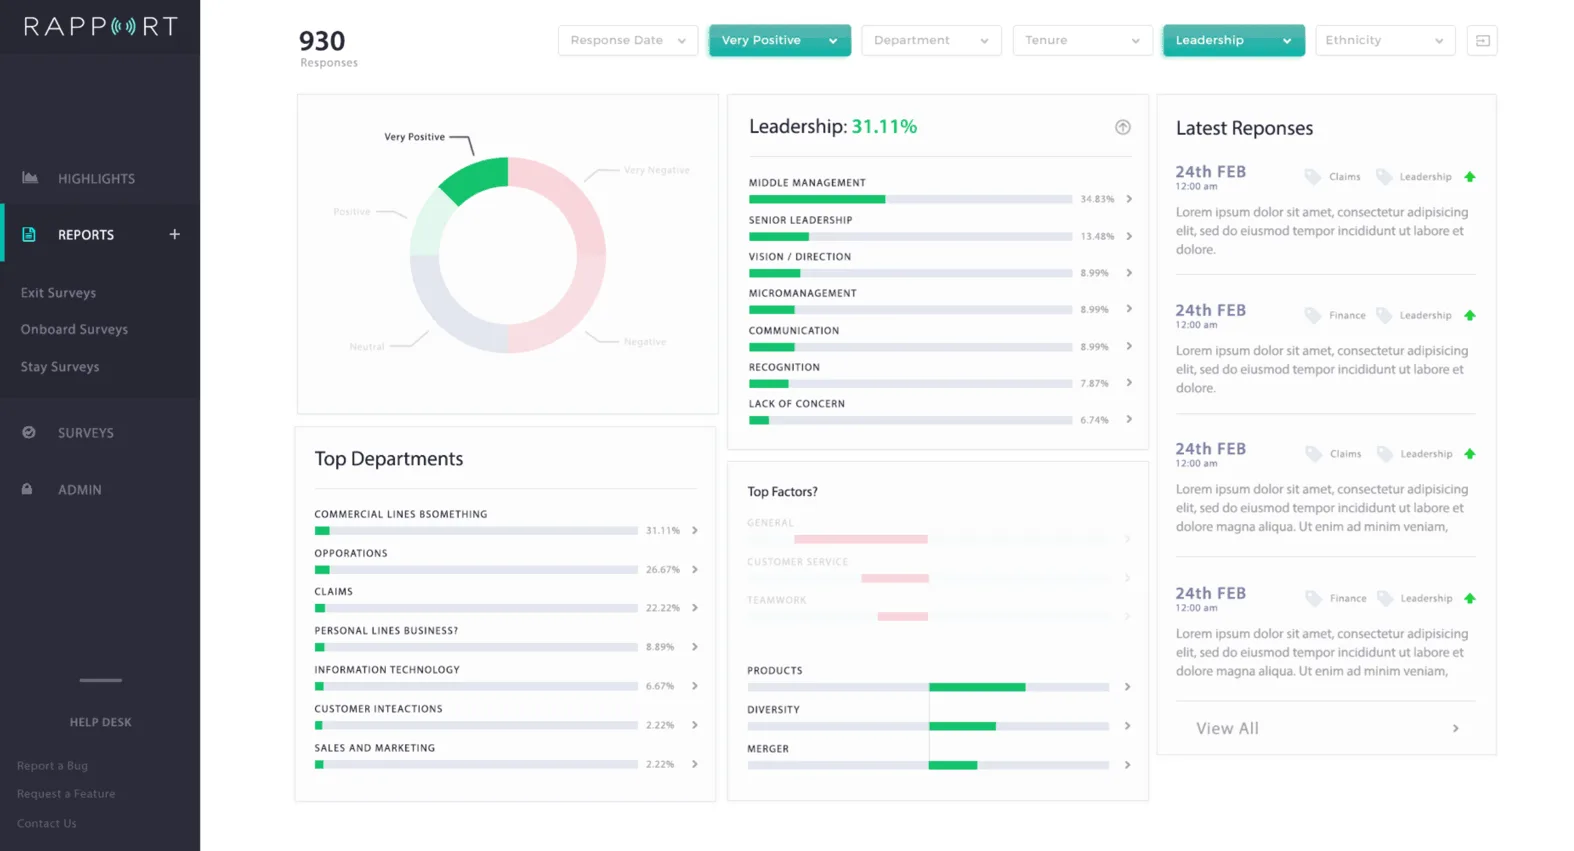The width and height of the screenshot is (1574, 851).
Task: Click the Rapport logo
Action: [x=100, y=26]
